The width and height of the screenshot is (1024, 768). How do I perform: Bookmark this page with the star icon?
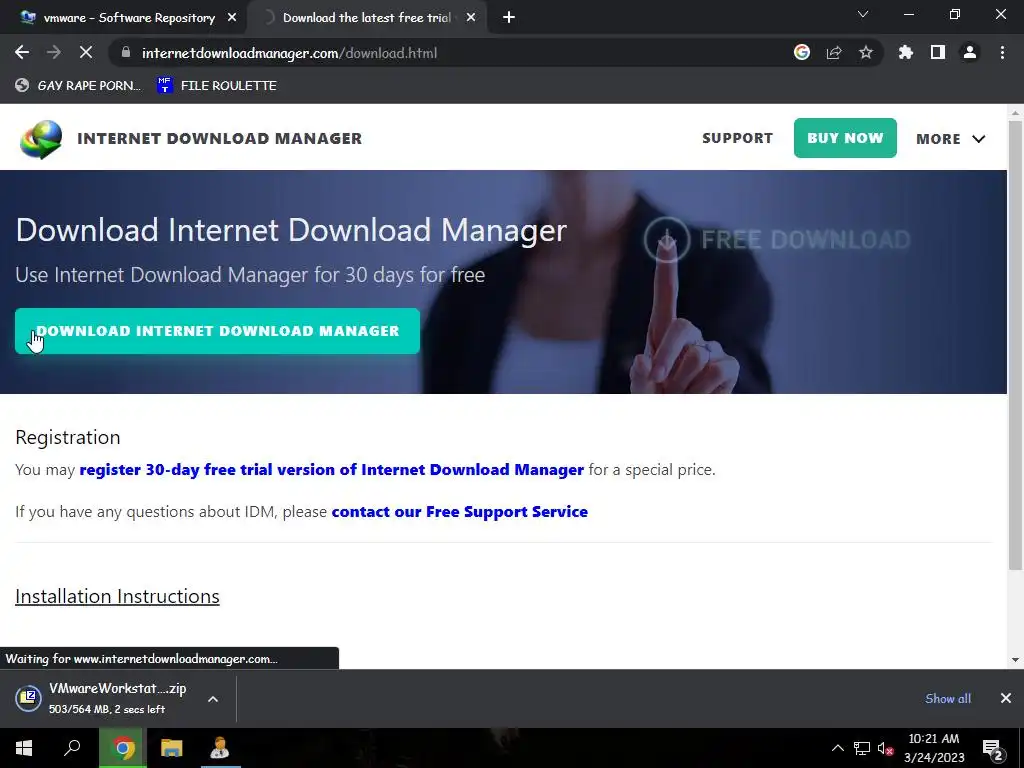[866, 53]
